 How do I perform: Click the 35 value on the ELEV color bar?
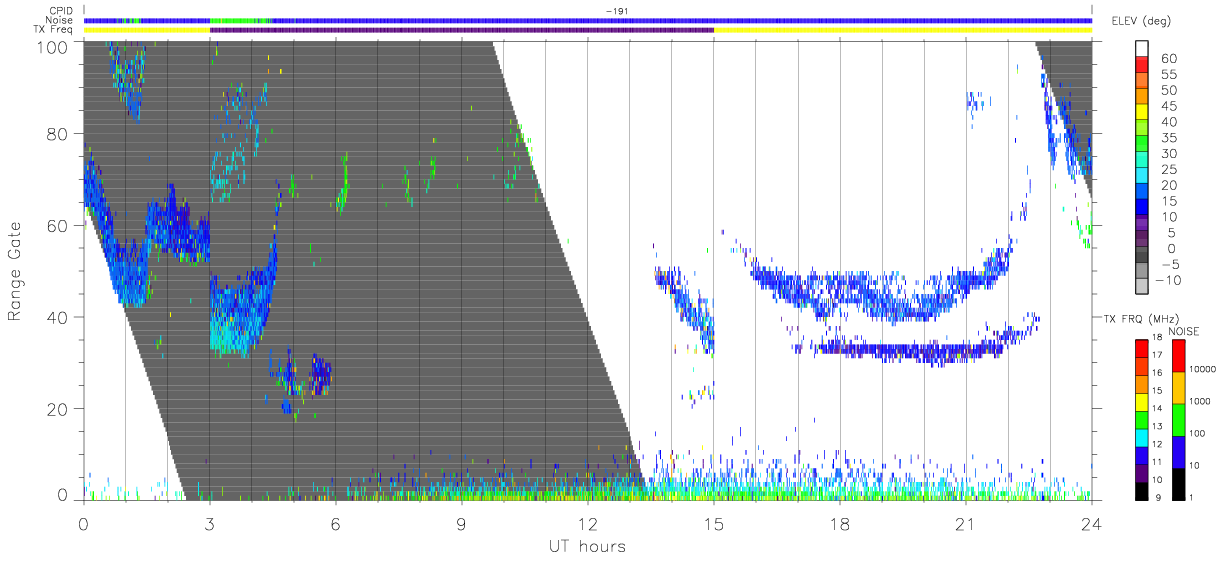[x=1168, y=139]
